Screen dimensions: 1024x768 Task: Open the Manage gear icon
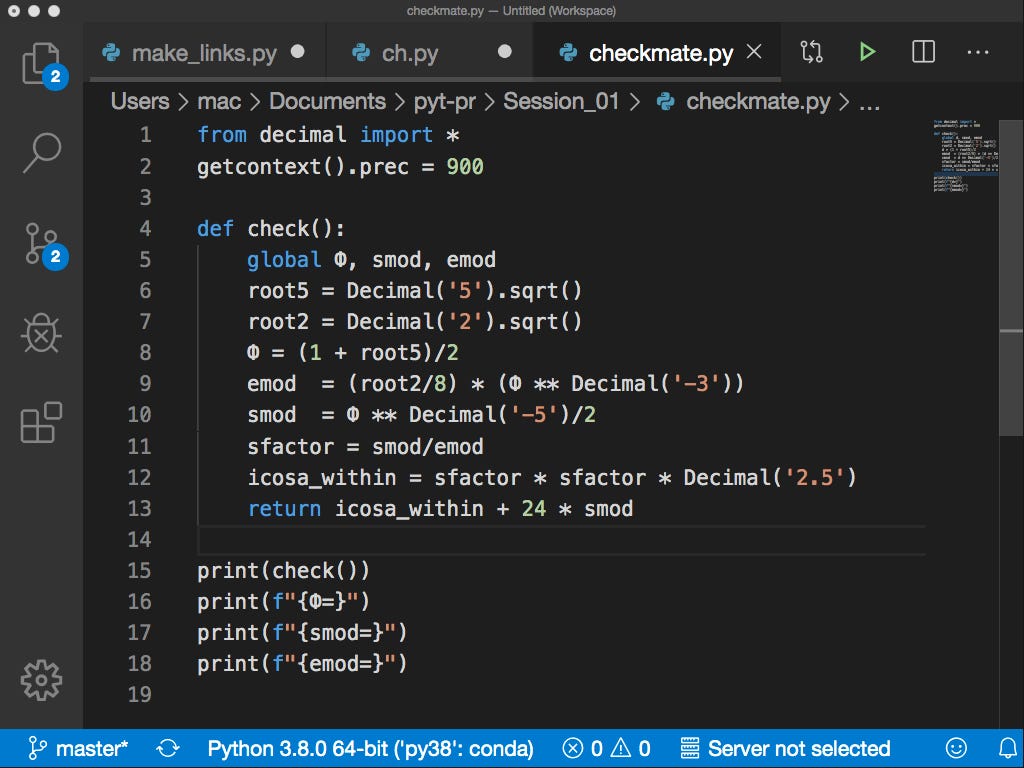tap(41, 680)
